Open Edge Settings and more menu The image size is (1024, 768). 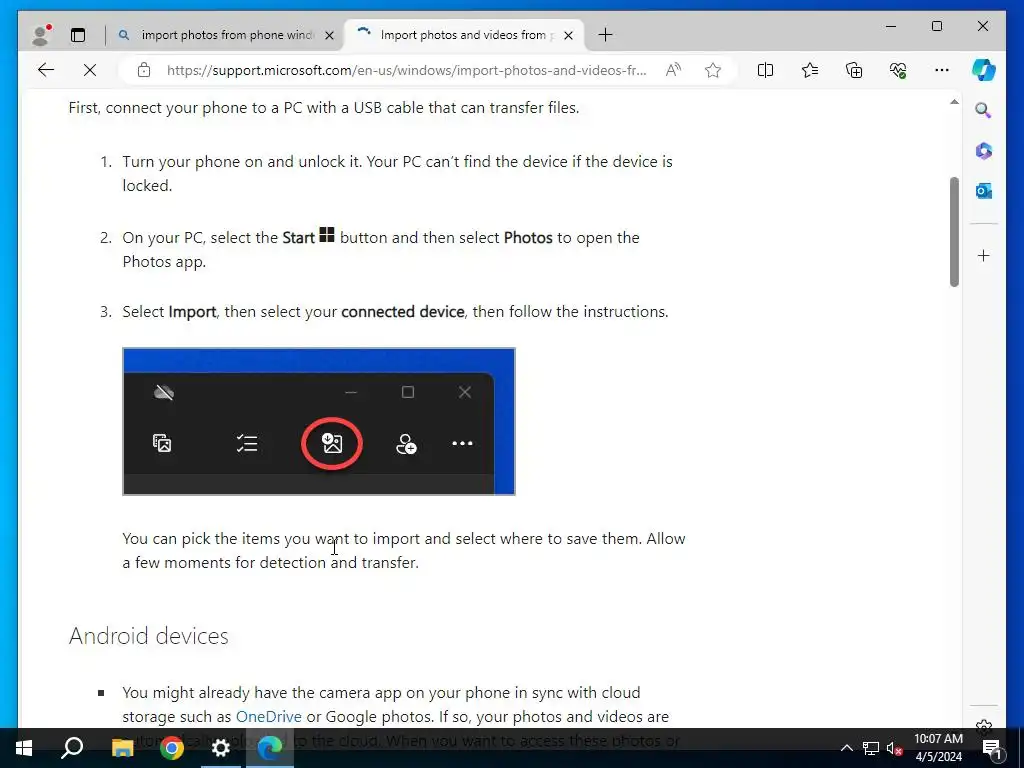[942, 70]
